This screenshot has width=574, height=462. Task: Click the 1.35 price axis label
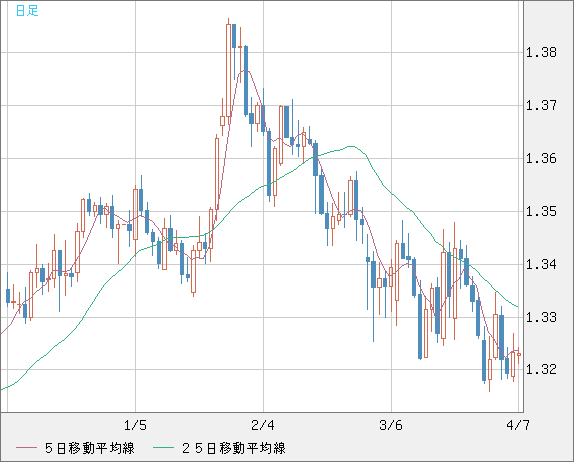click(541, 212)
